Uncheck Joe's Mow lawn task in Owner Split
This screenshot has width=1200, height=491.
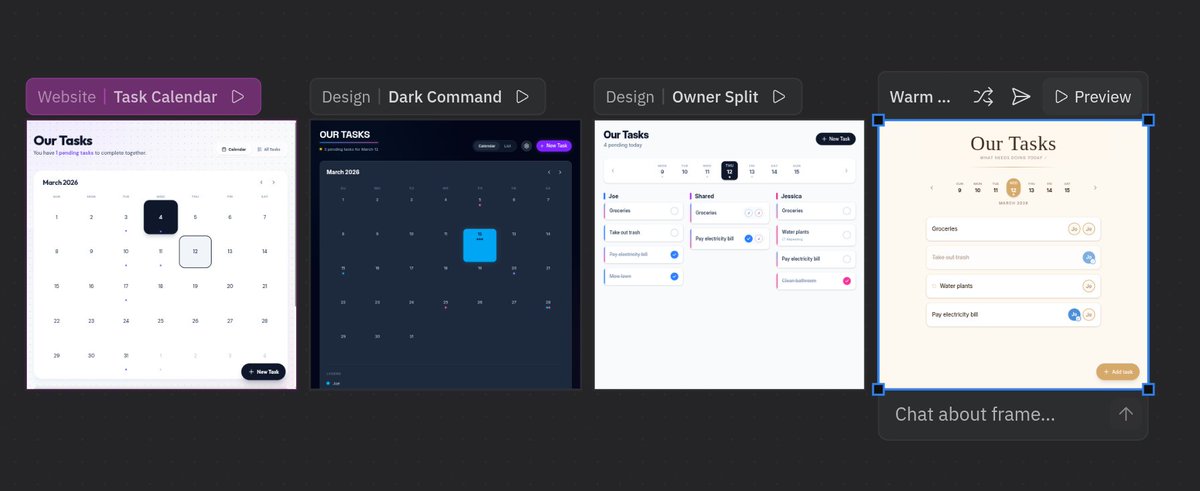click(674, 276)
